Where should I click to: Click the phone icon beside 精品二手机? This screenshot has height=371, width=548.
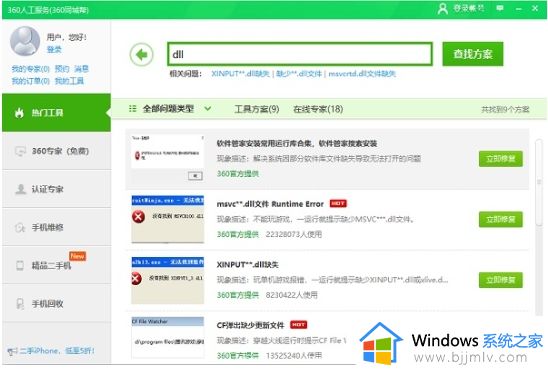click(20, 265)
